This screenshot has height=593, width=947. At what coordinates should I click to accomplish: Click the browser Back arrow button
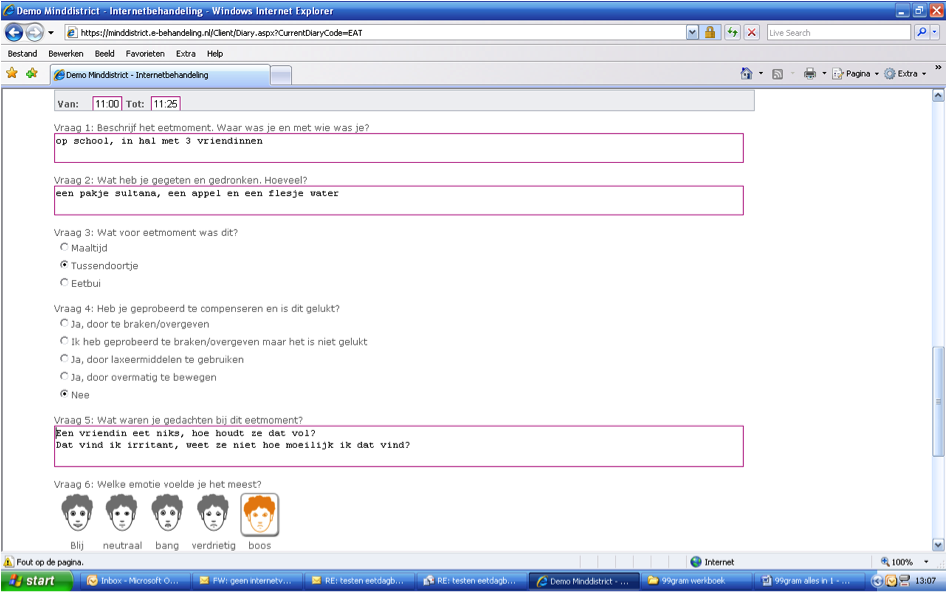click(14, 32)
